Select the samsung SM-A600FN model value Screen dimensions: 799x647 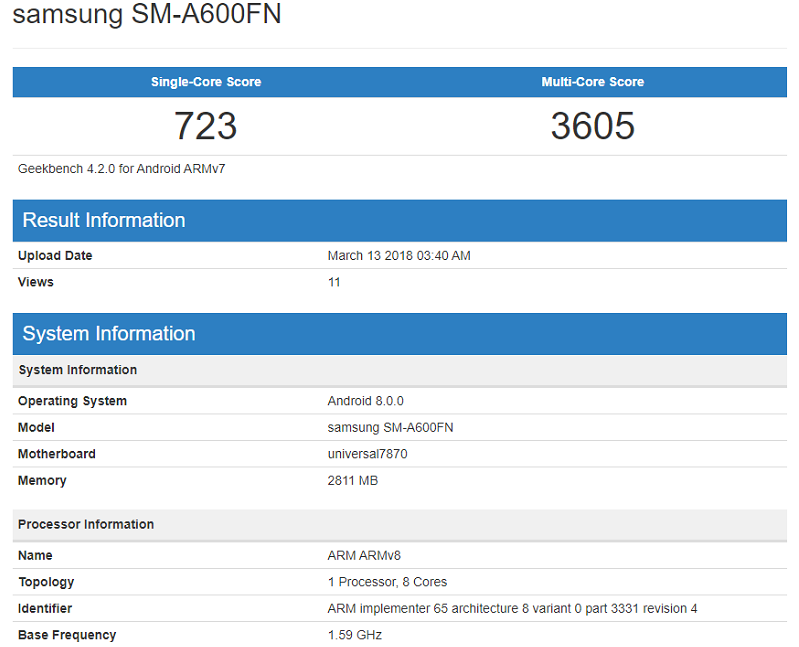click(x=390, y=427)
